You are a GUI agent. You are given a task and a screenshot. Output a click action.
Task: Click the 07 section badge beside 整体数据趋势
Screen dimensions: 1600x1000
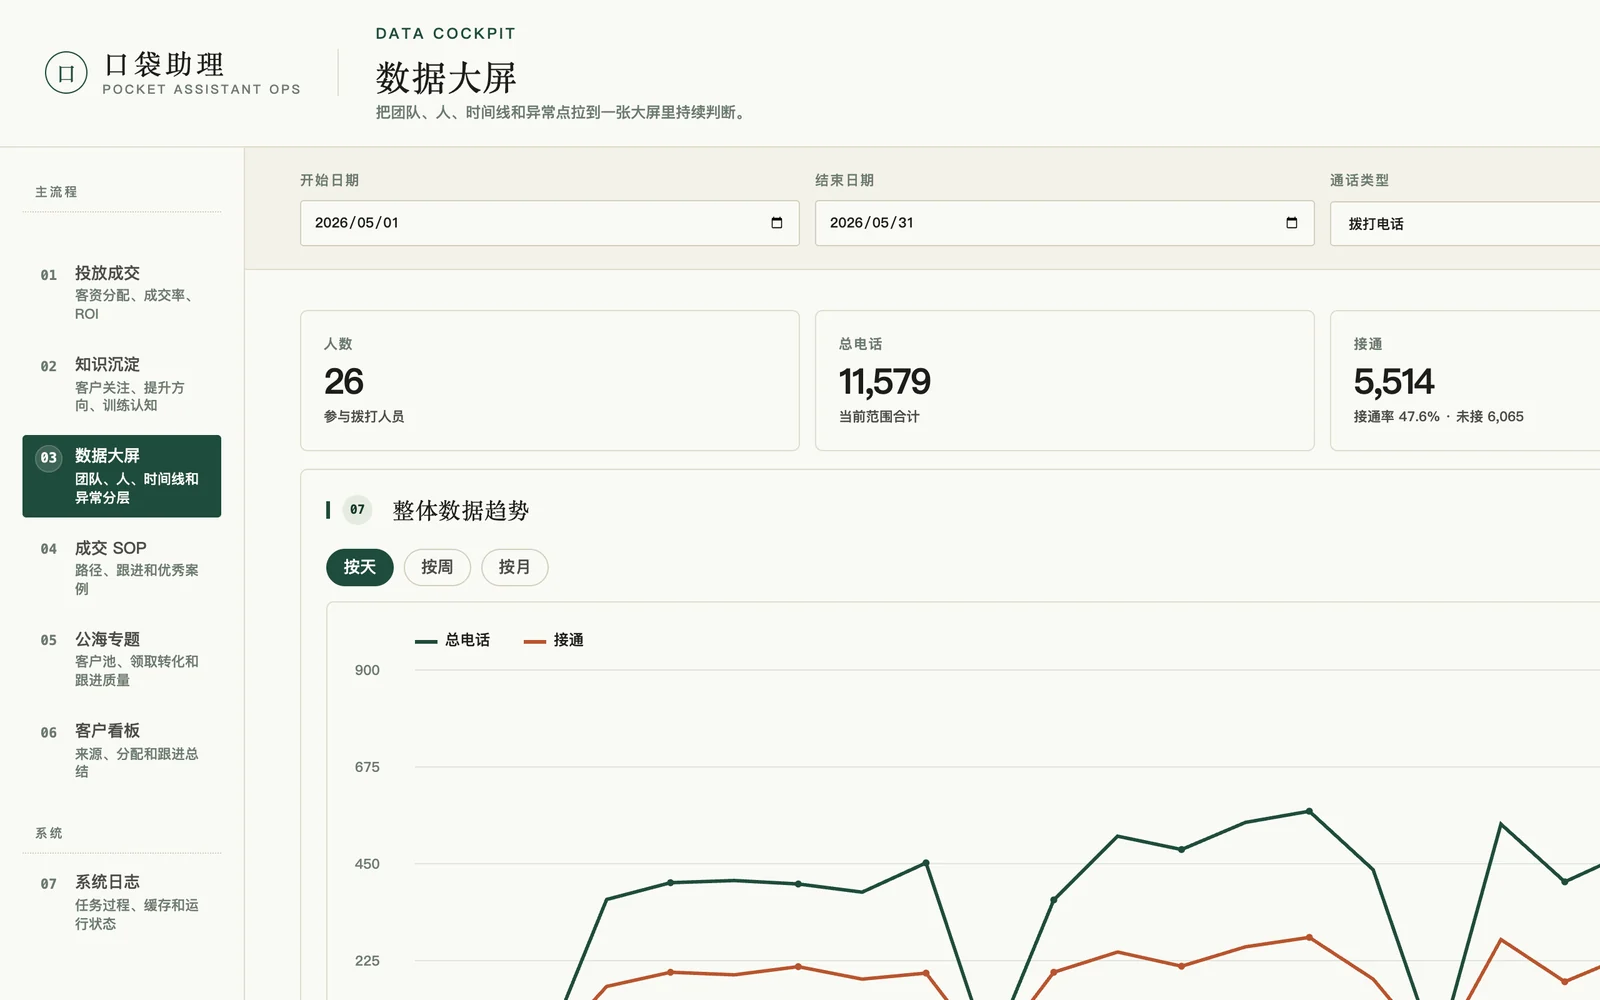(x=357, y=510)
